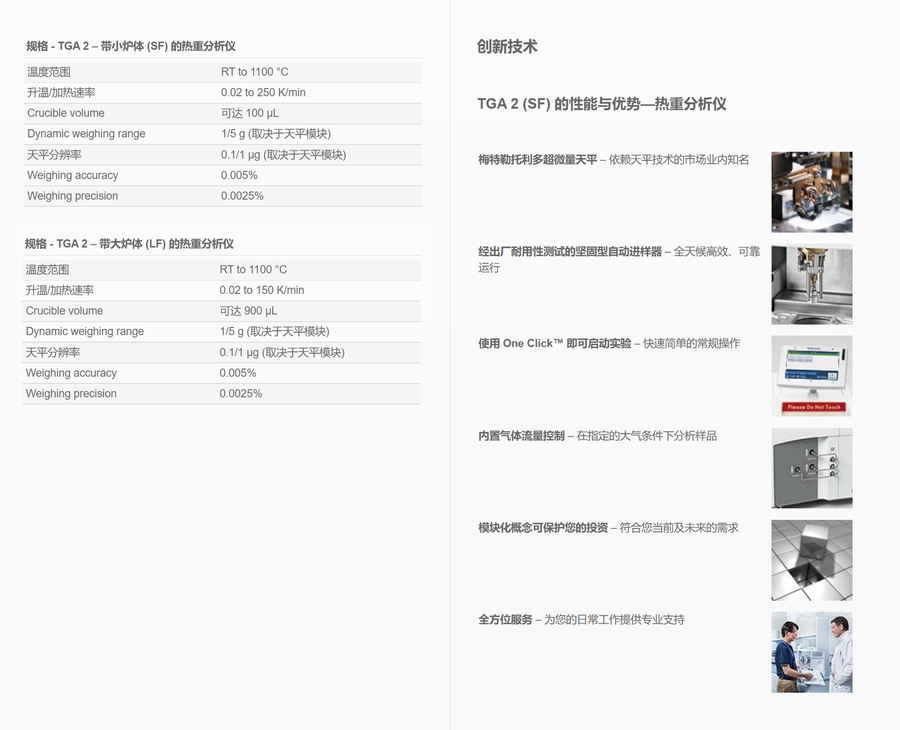The width and height of the screenshot is (900, 730).
Task: Click the 0.1/1 µg resolution value, LF table
Action: (282, 352)
